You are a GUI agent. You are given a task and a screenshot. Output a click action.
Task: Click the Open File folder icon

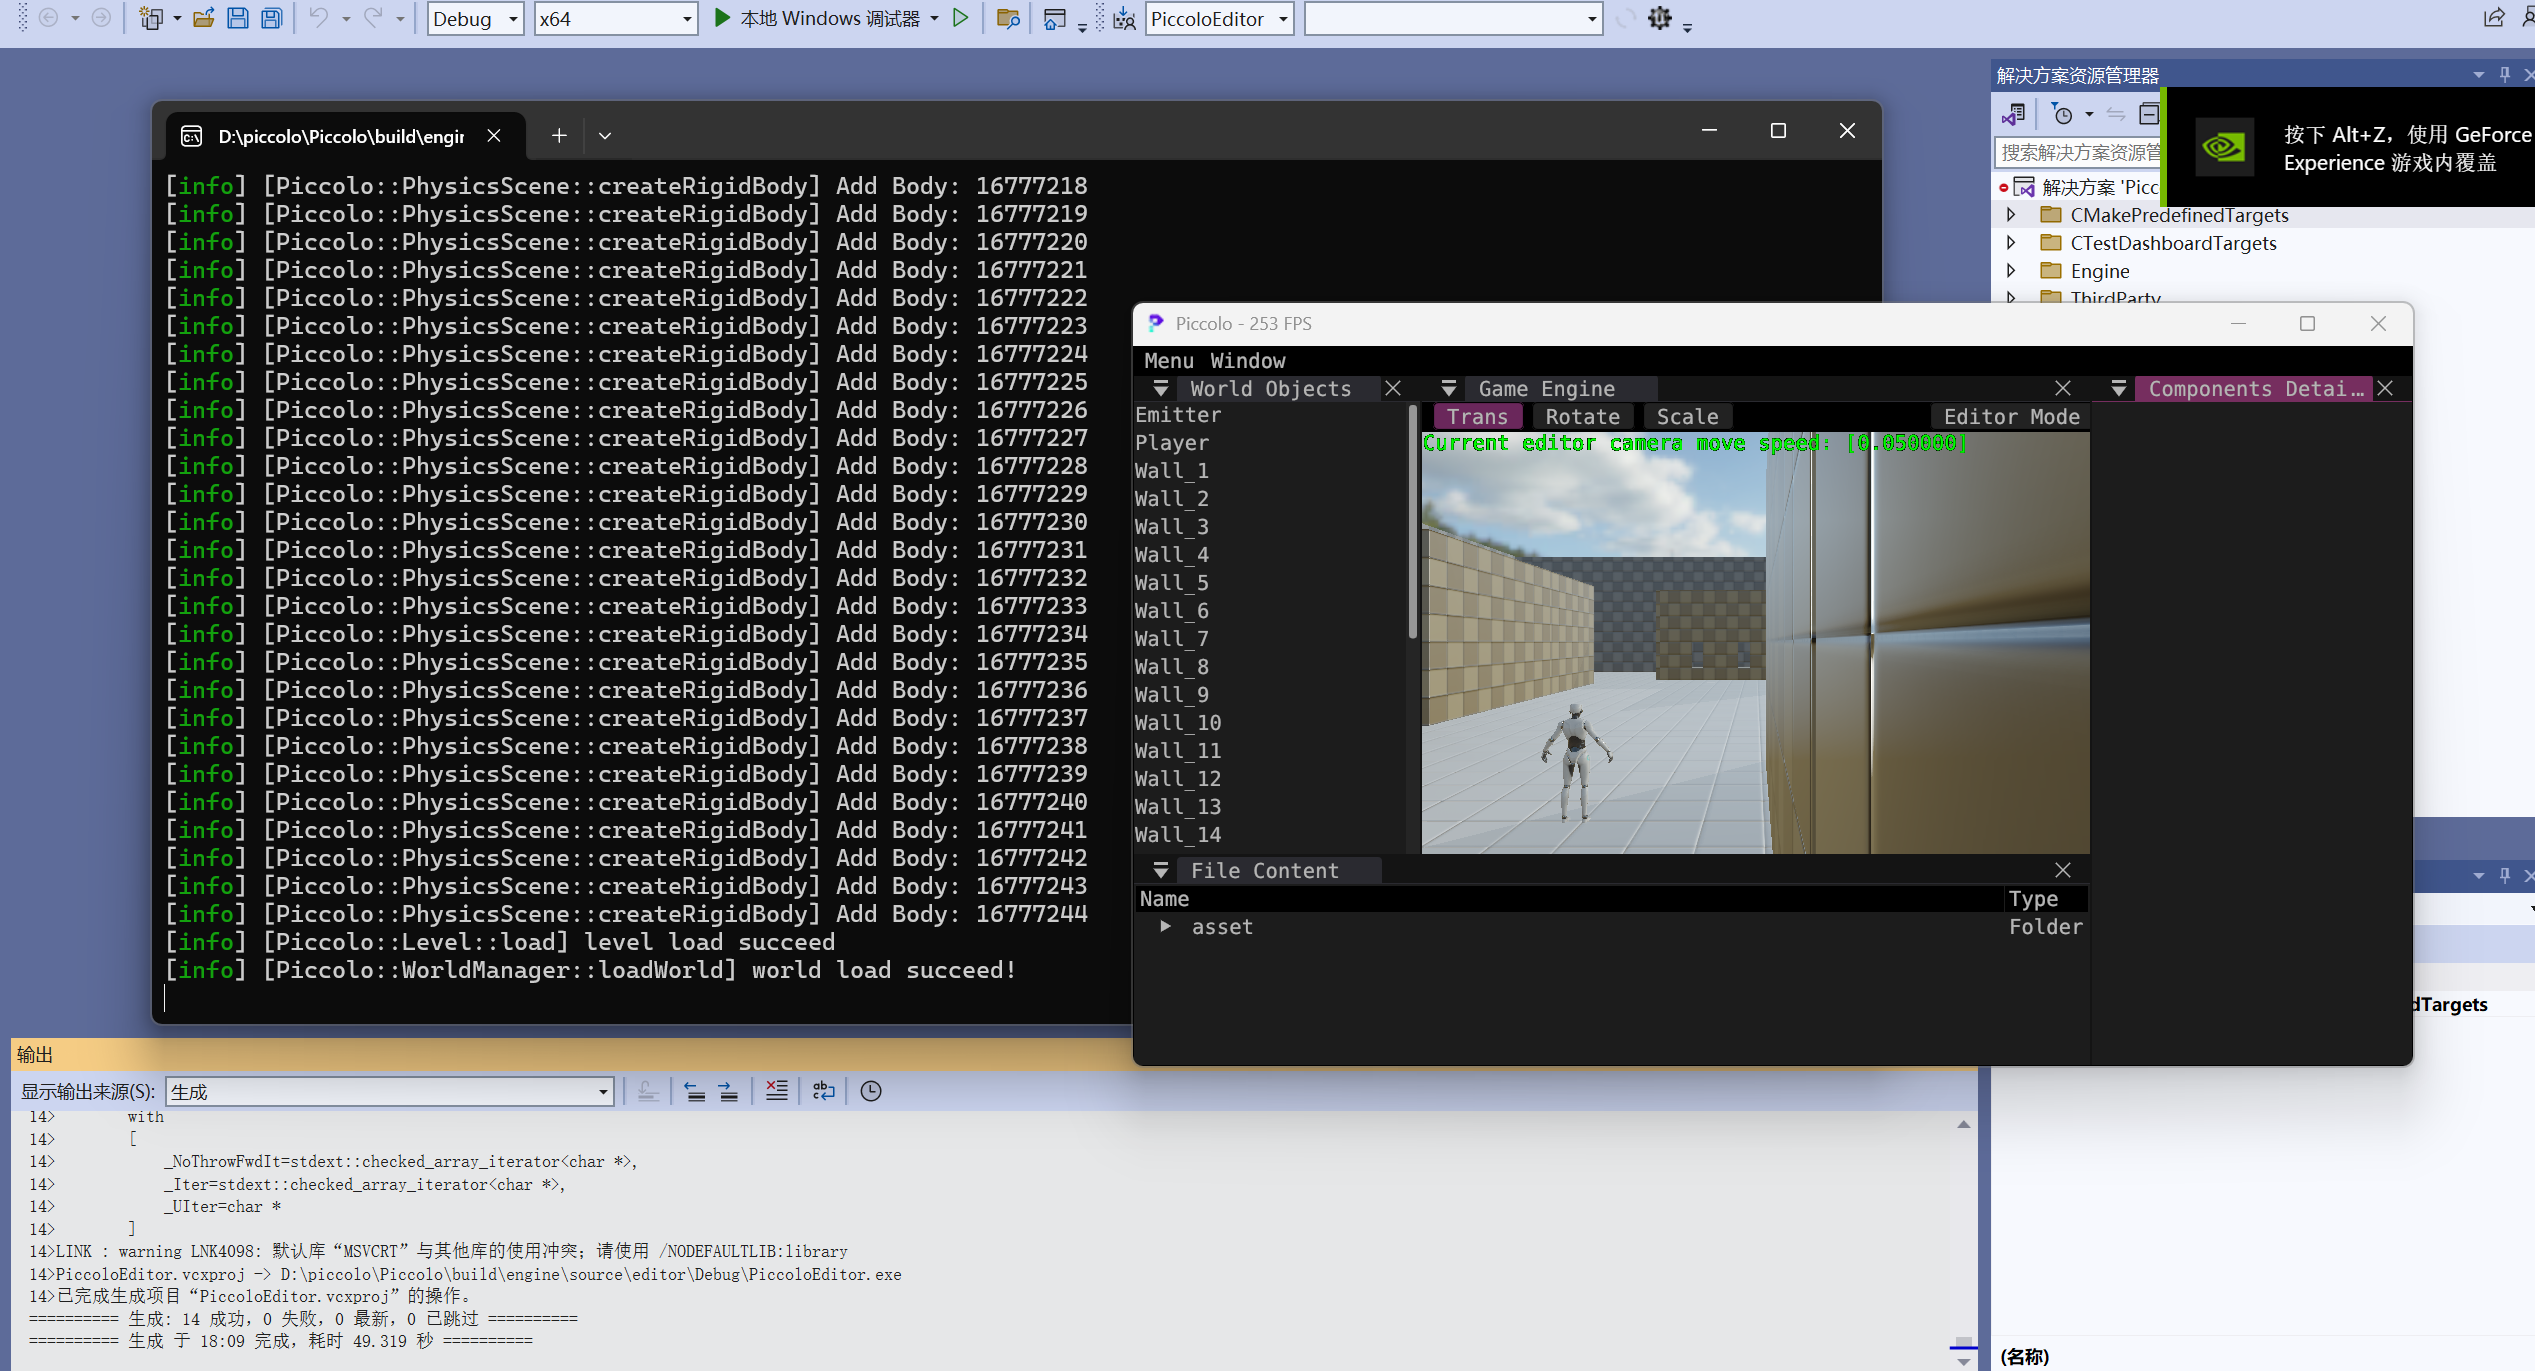204,18
